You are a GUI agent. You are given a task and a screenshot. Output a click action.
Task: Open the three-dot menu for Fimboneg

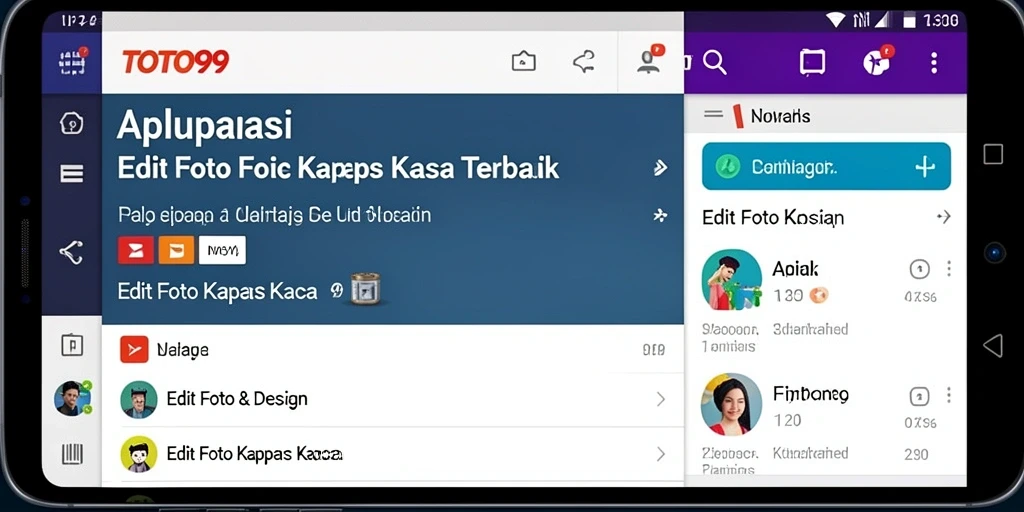(948, 394)
